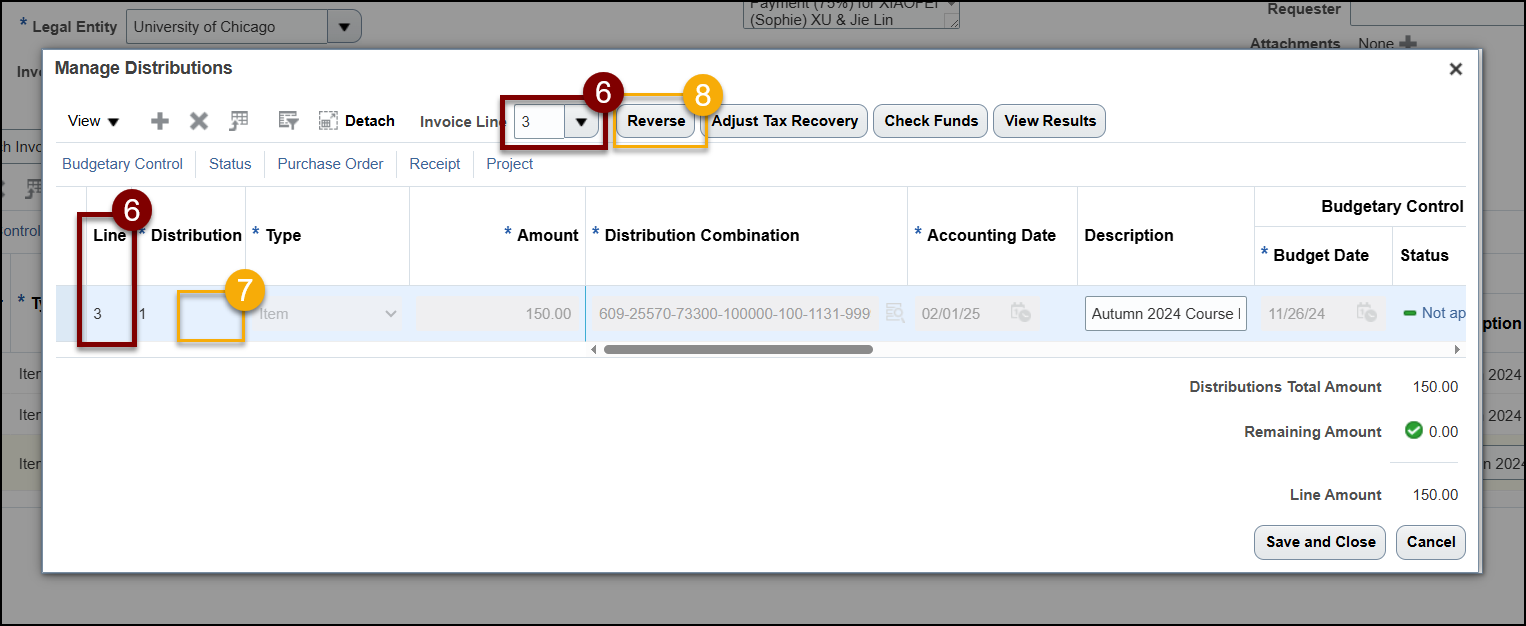Click the Reverse button
The height and width of the screenshot is (626, 1526).
pyautogui.click(x=656, y=121)
